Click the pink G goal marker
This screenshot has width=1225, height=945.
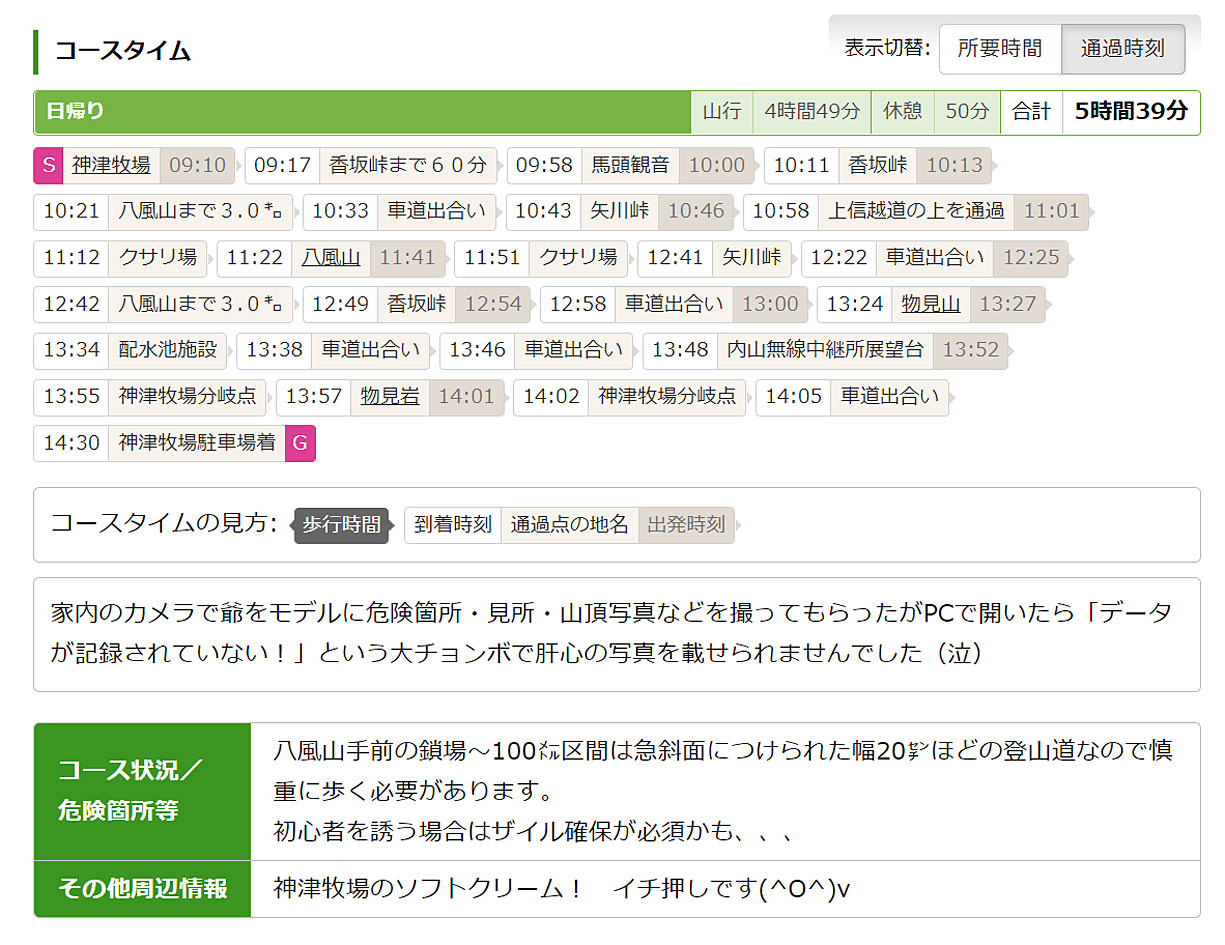[x=300, y=442]
